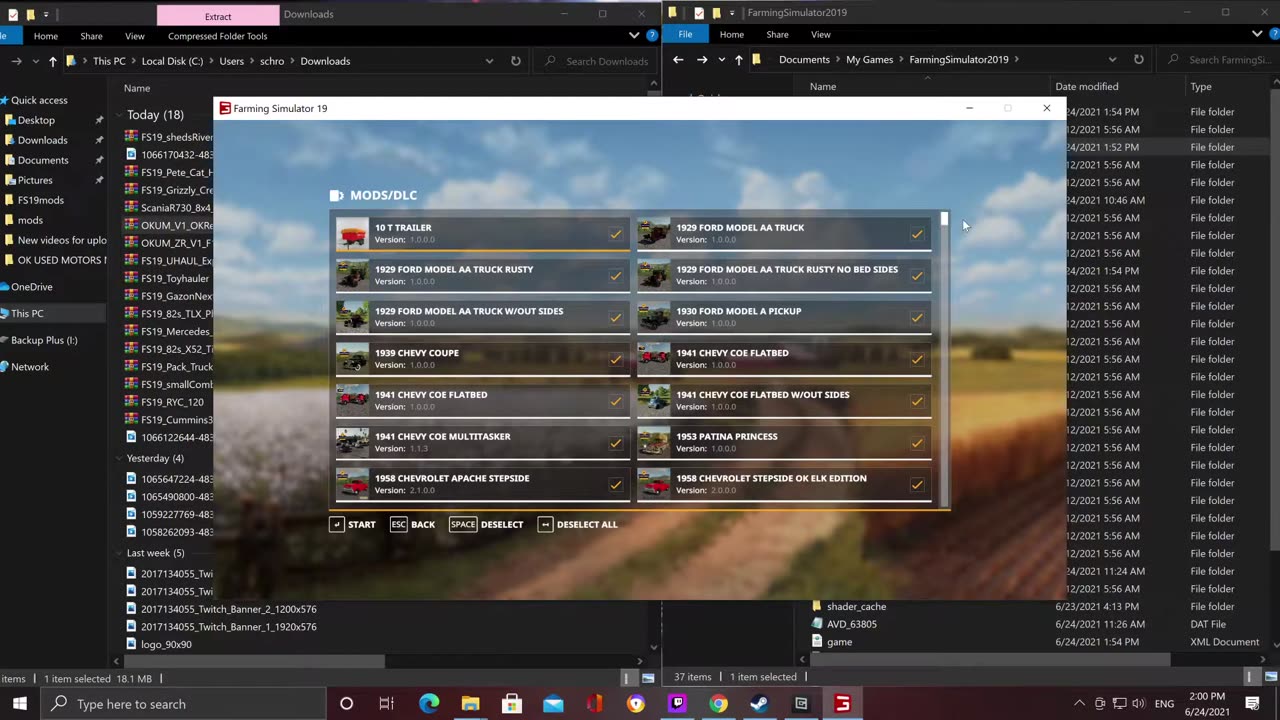
Task: Toggle the 1939 Chevy Coupe checkbox
Action: tap(615, 359)
